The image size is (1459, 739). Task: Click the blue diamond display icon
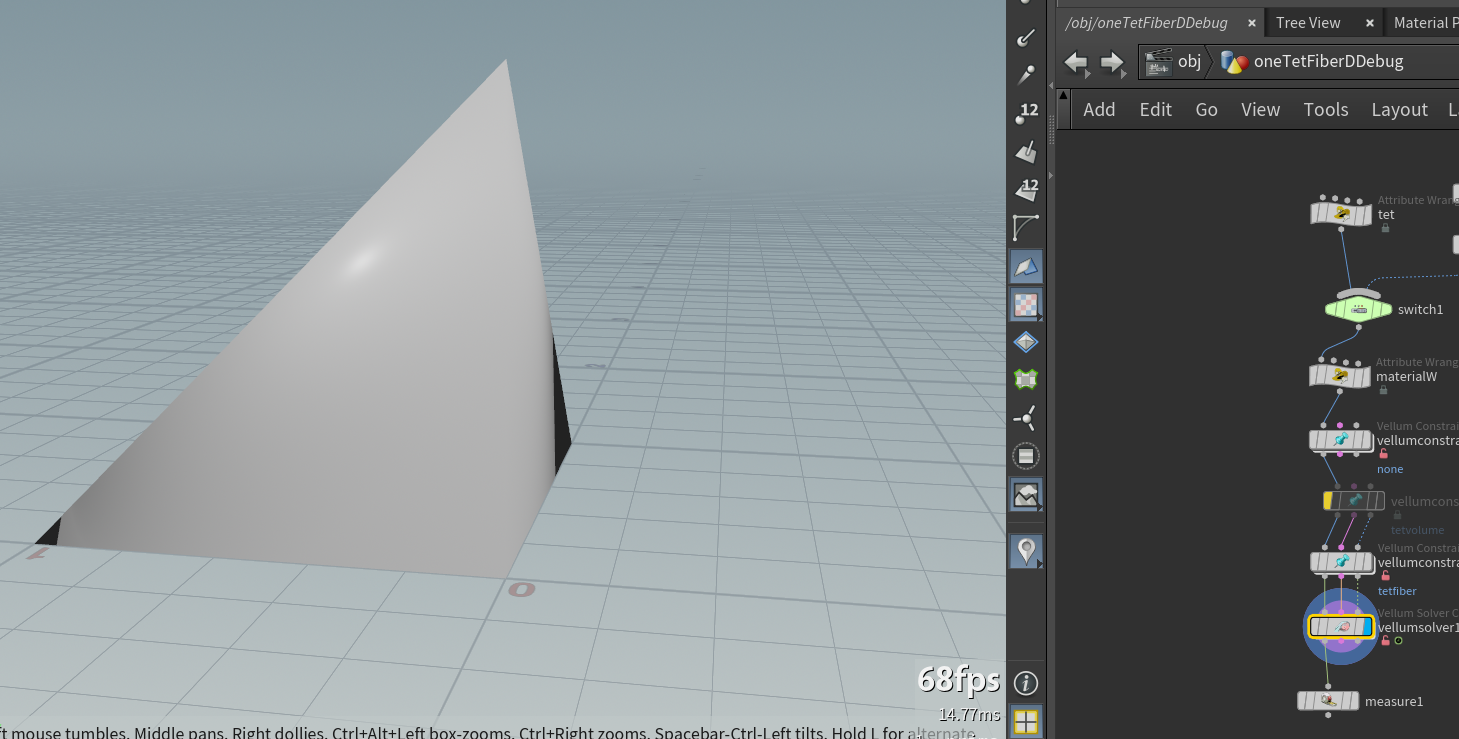pyautogui.click(x=1026, y=342)
